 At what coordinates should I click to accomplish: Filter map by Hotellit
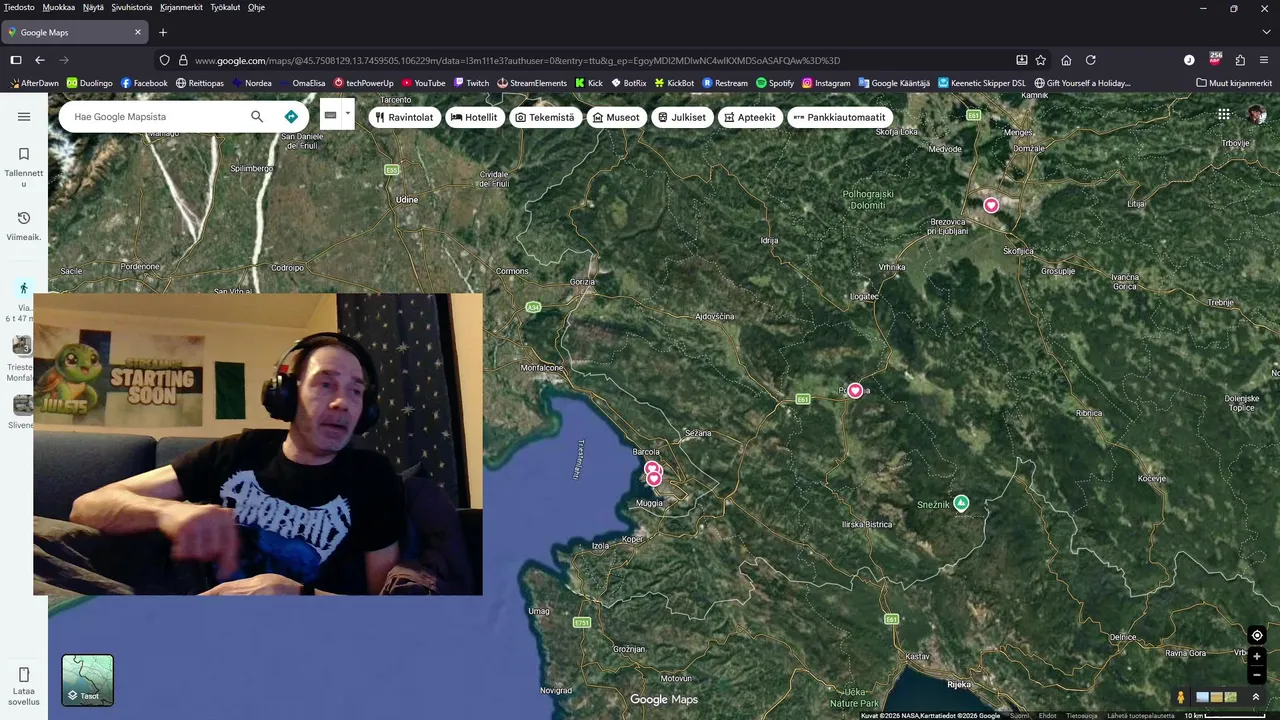click(x=474, y=117)
